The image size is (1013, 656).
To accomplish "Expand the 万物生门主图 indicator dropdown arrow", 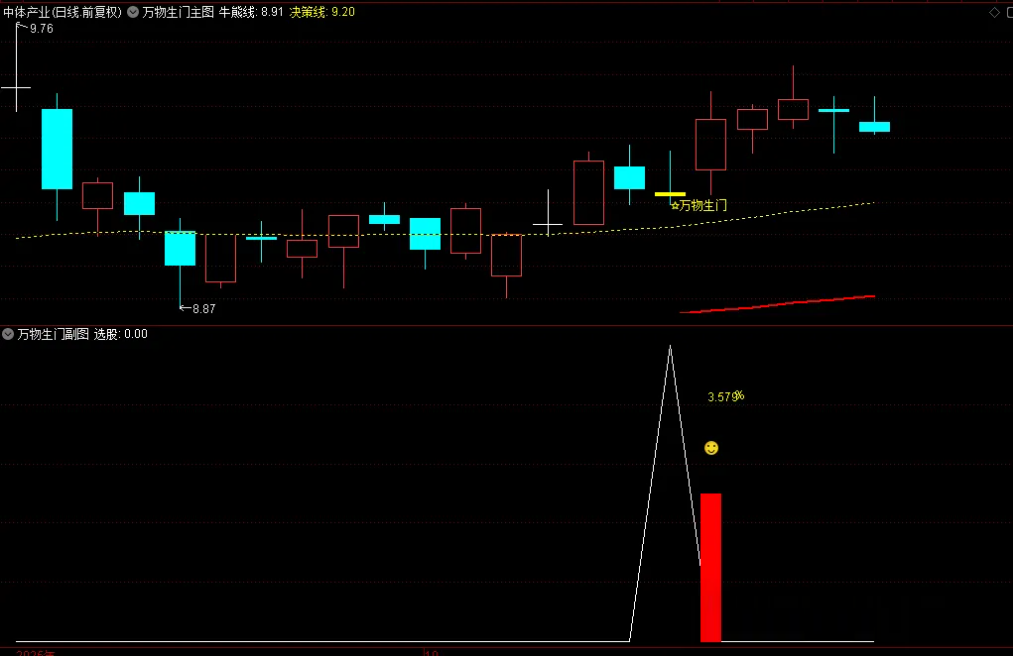I will [x=133, y=13].
